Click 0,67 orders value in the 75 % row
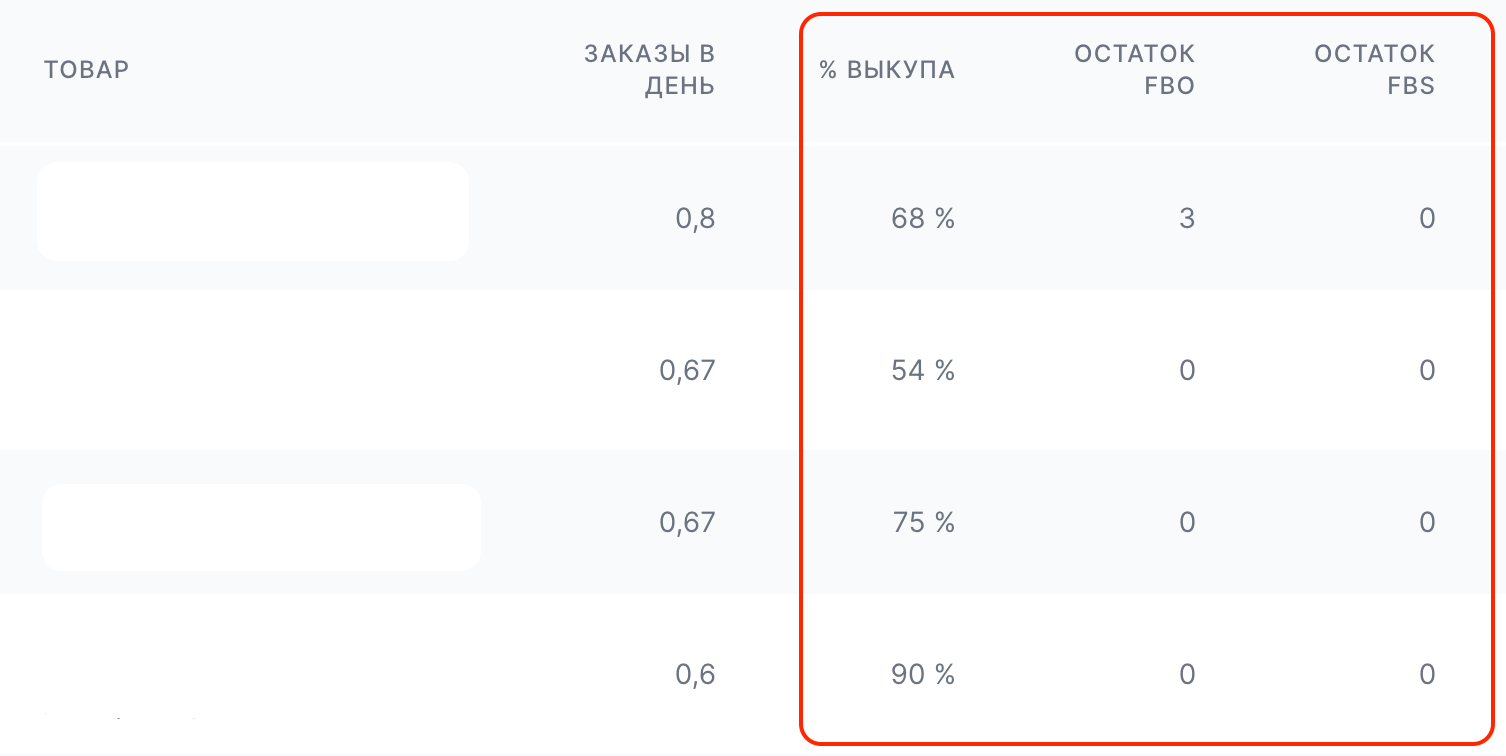 [687, 522]
